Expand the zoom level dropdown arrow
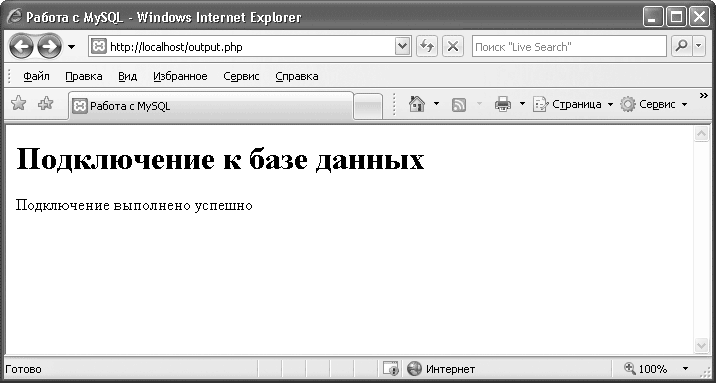This screenshot has width=716, height=383. click(x=685, y=368)
